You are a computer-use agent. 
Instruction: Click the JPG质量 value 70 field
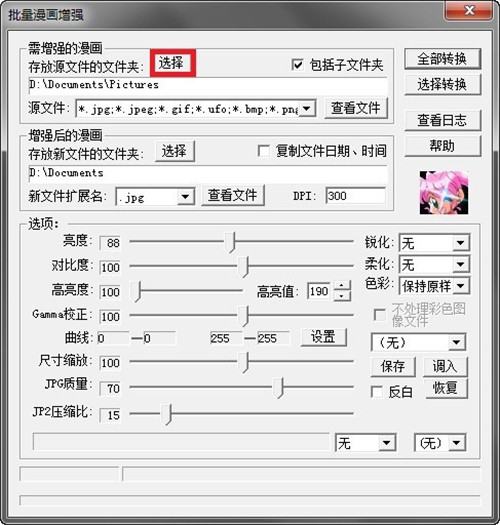pos(110,388)
